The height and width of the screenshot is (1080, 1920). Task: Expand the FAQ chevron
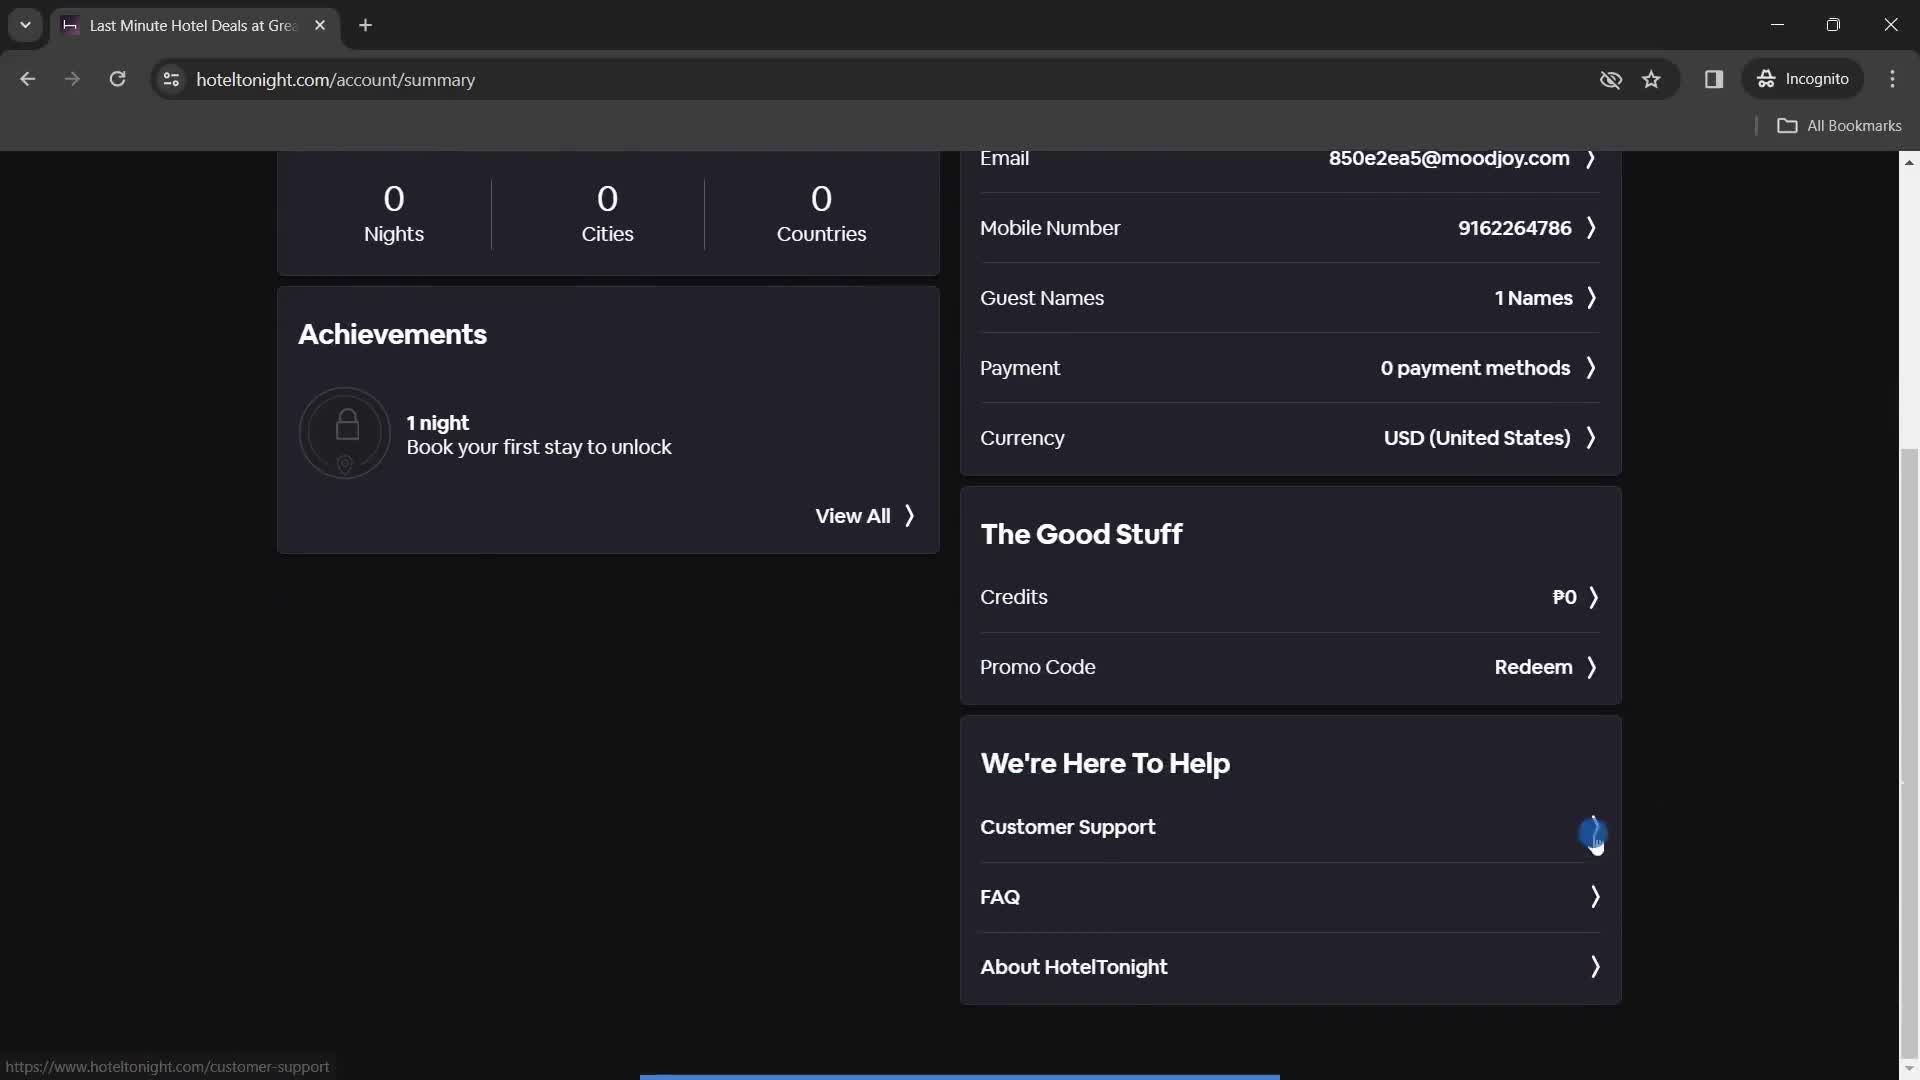pyautogui.click(x=1595, y=897)
